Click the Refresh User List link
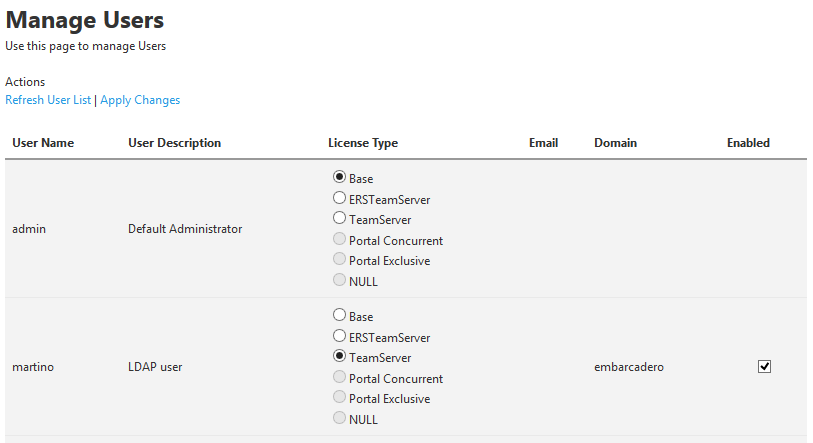813x443 pixels. pyautogui.click(x=48, y=100)
